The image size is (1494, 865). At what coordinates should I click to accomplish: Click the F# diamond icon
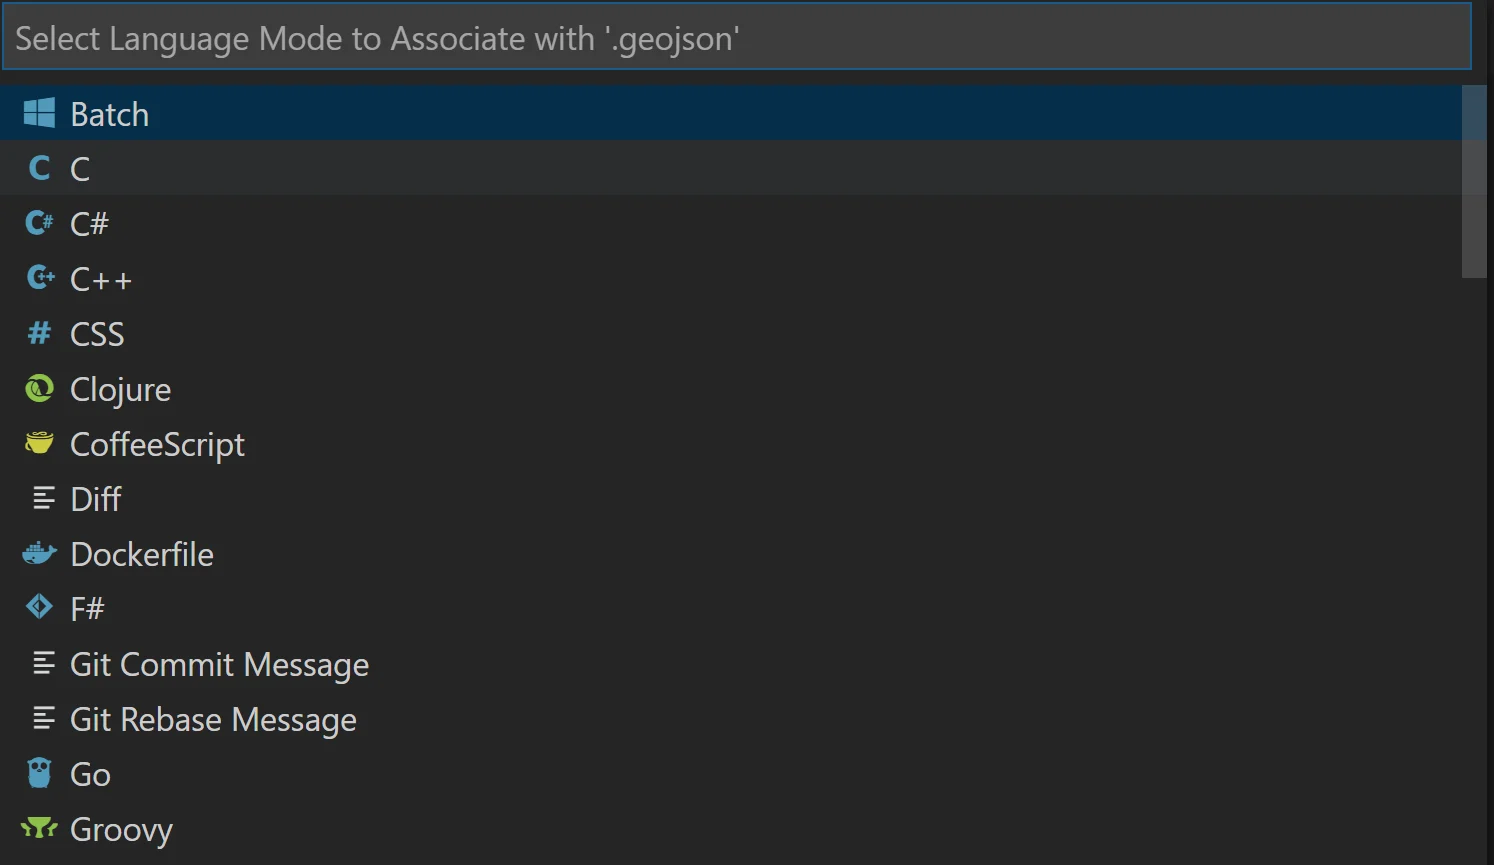(x=38, y=606)
